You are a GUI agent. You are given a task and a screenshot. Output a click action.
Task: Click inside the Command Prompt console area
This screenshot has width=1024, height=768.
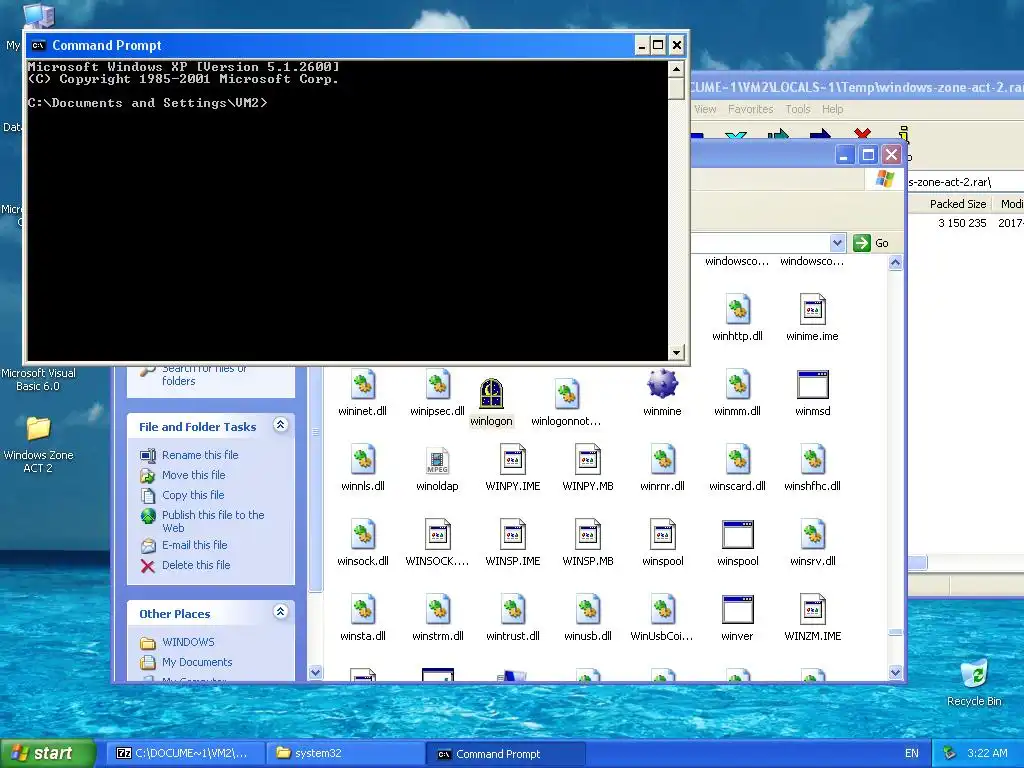pos(347,210)
